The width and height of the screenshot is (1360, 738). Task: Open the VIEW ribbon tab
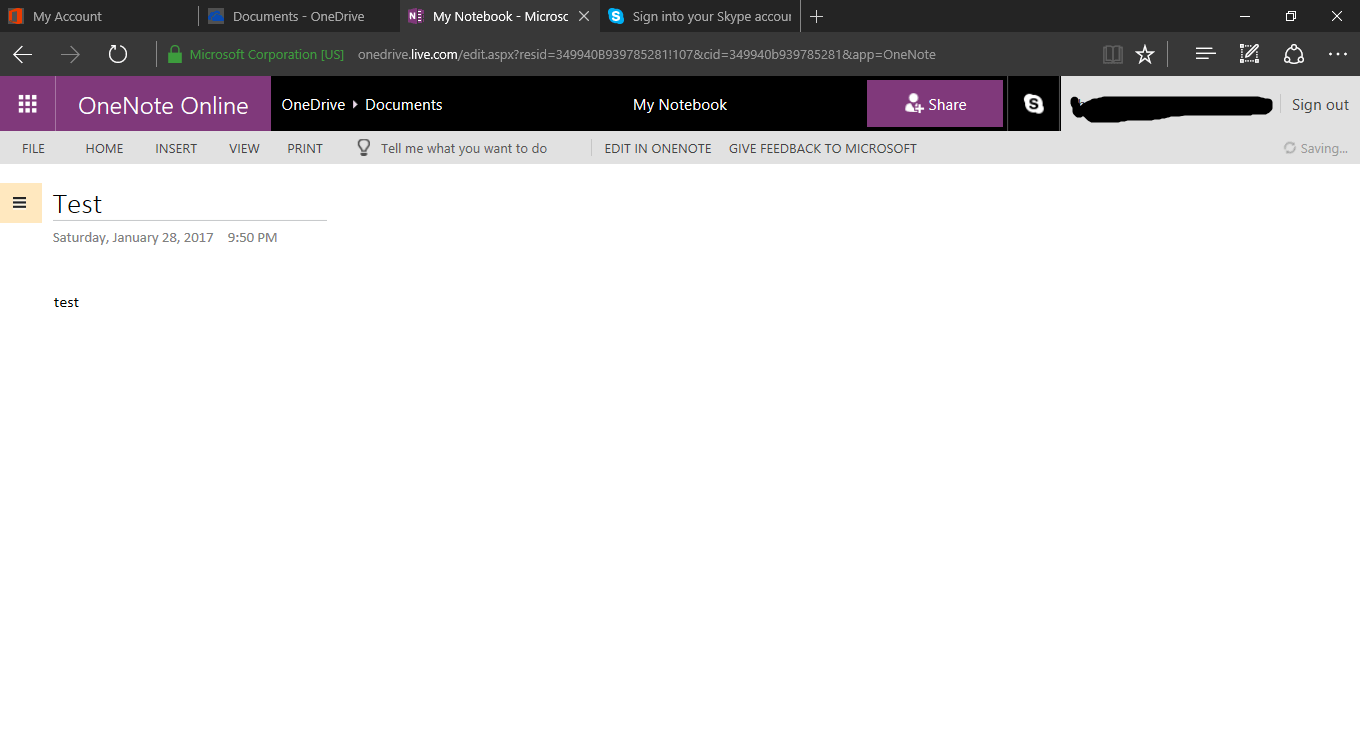point(244,148)
